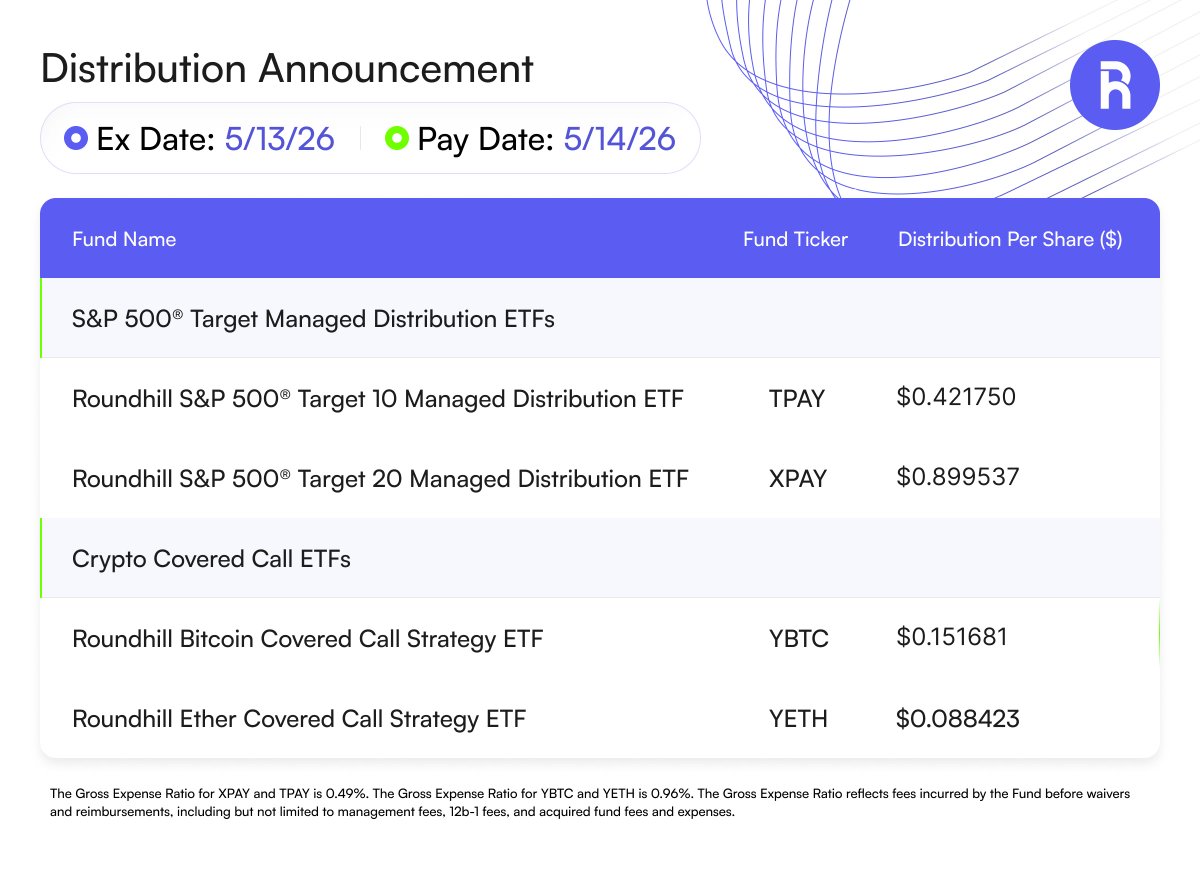Select the Pay Date 5/14/26 value
Screen dimensions: 1200x870
pos(619,139)
